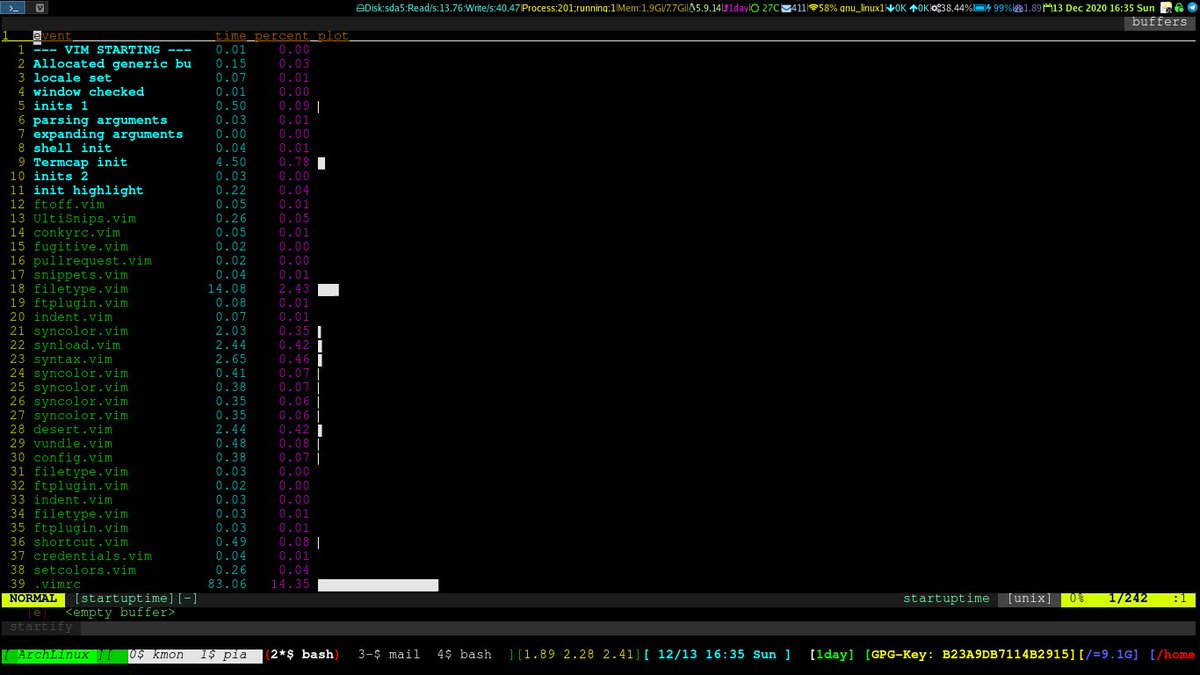Click the Termcap init plot bar
The image size is (1200, 675).
[x=322, y=162]
